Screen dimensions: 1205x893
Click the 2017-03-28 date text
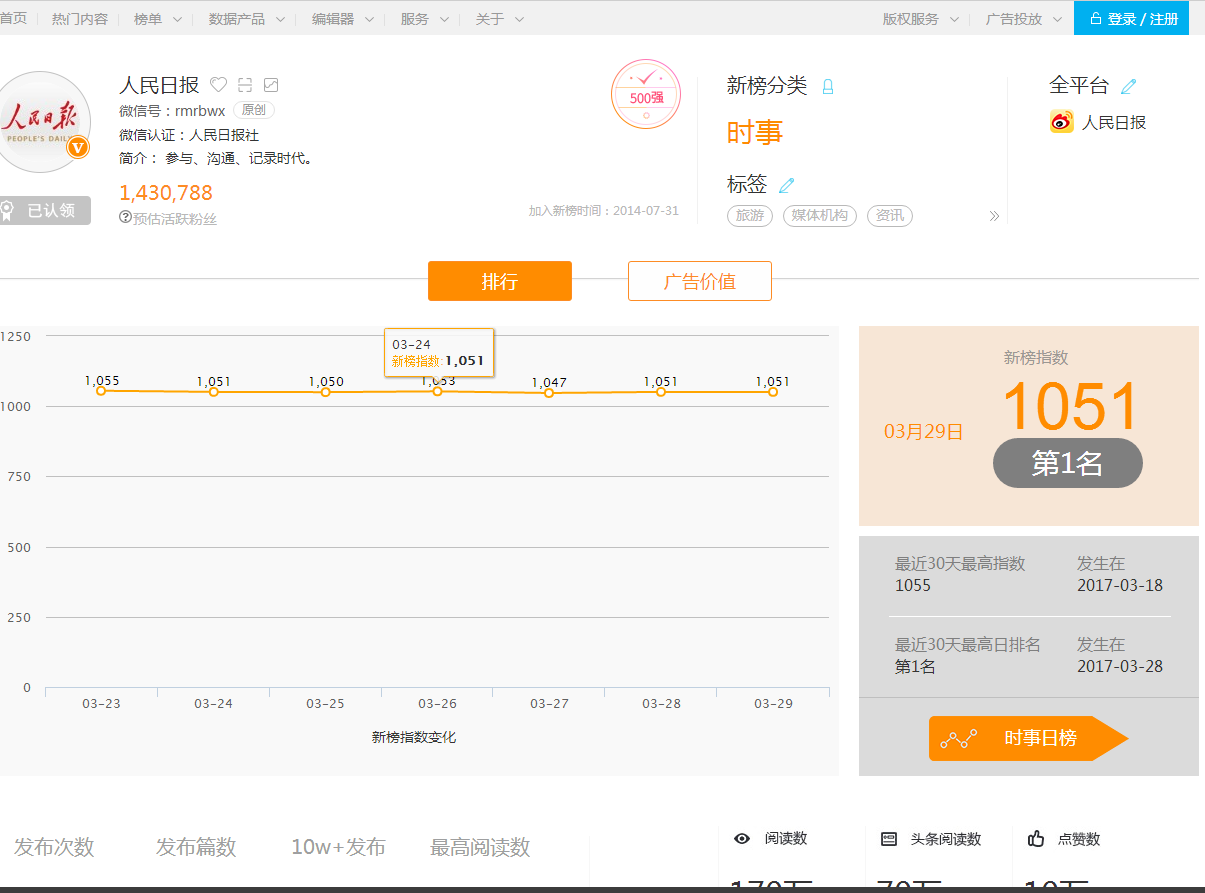(1120, 666)
